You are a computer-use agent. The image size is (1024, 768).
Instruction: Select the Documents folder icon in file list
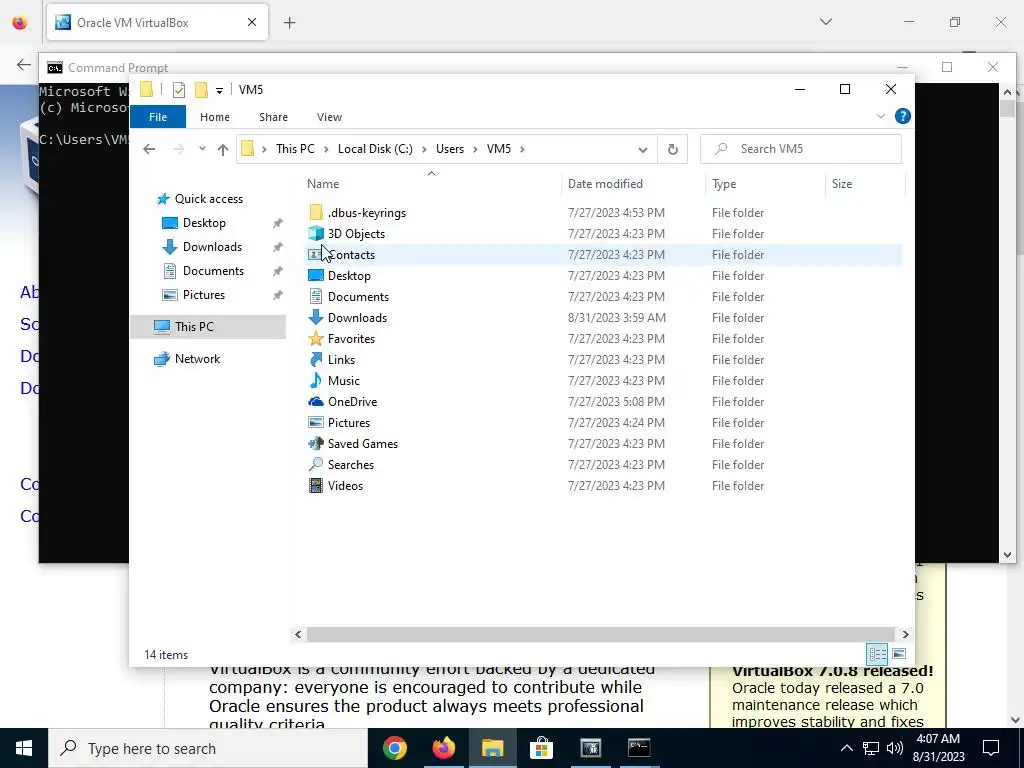[x=316, y=296]
